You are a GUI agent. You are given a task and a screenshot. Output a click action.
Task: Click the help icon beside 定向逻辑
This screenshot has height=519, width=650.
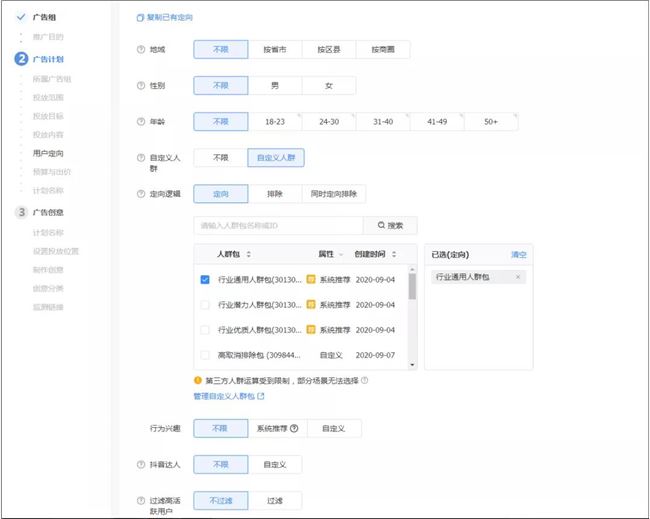(140, 193)
